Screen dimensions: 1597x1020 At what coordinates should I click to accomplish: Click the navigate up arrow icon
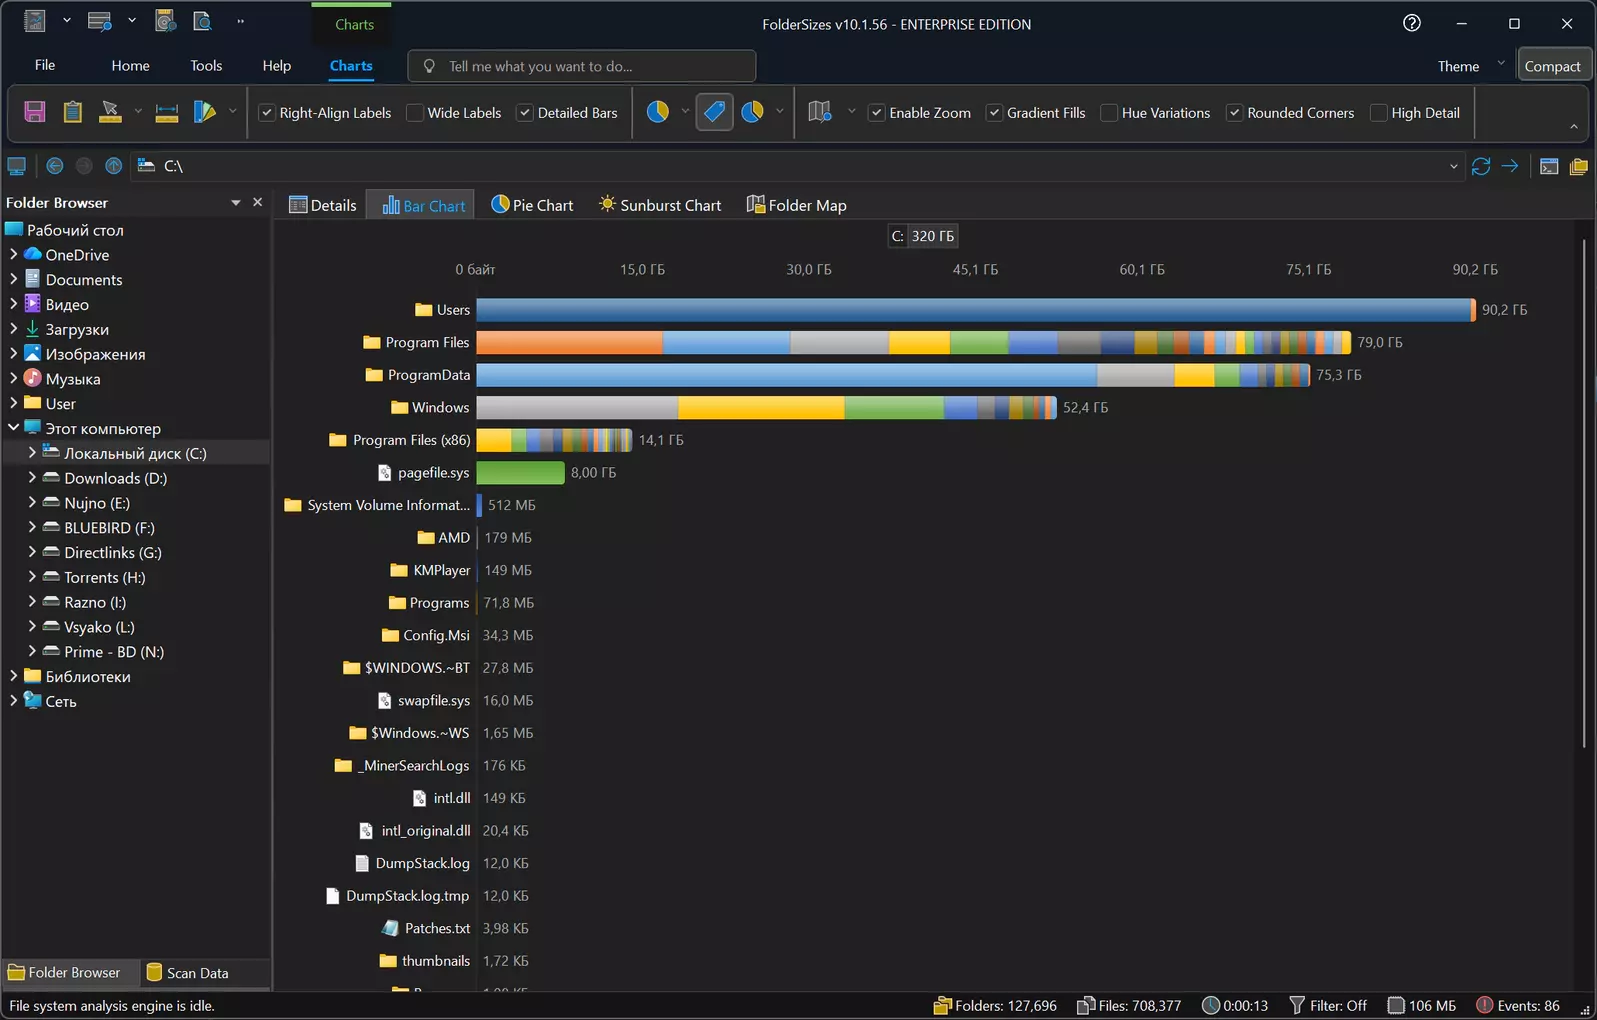[114, 166]
